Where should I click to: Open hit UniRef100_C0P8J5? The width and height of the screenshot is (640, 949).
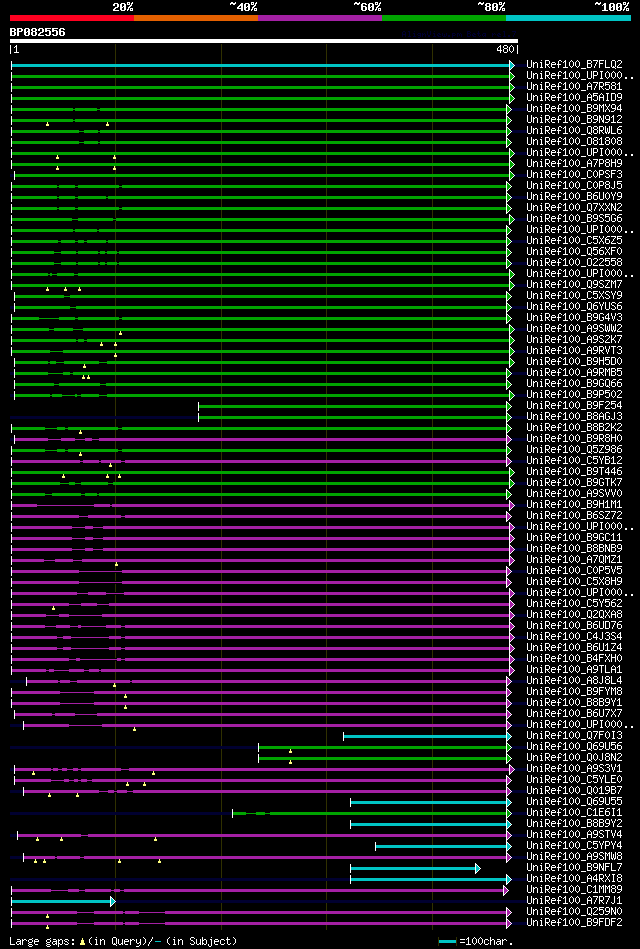click(x=574, y=186)
